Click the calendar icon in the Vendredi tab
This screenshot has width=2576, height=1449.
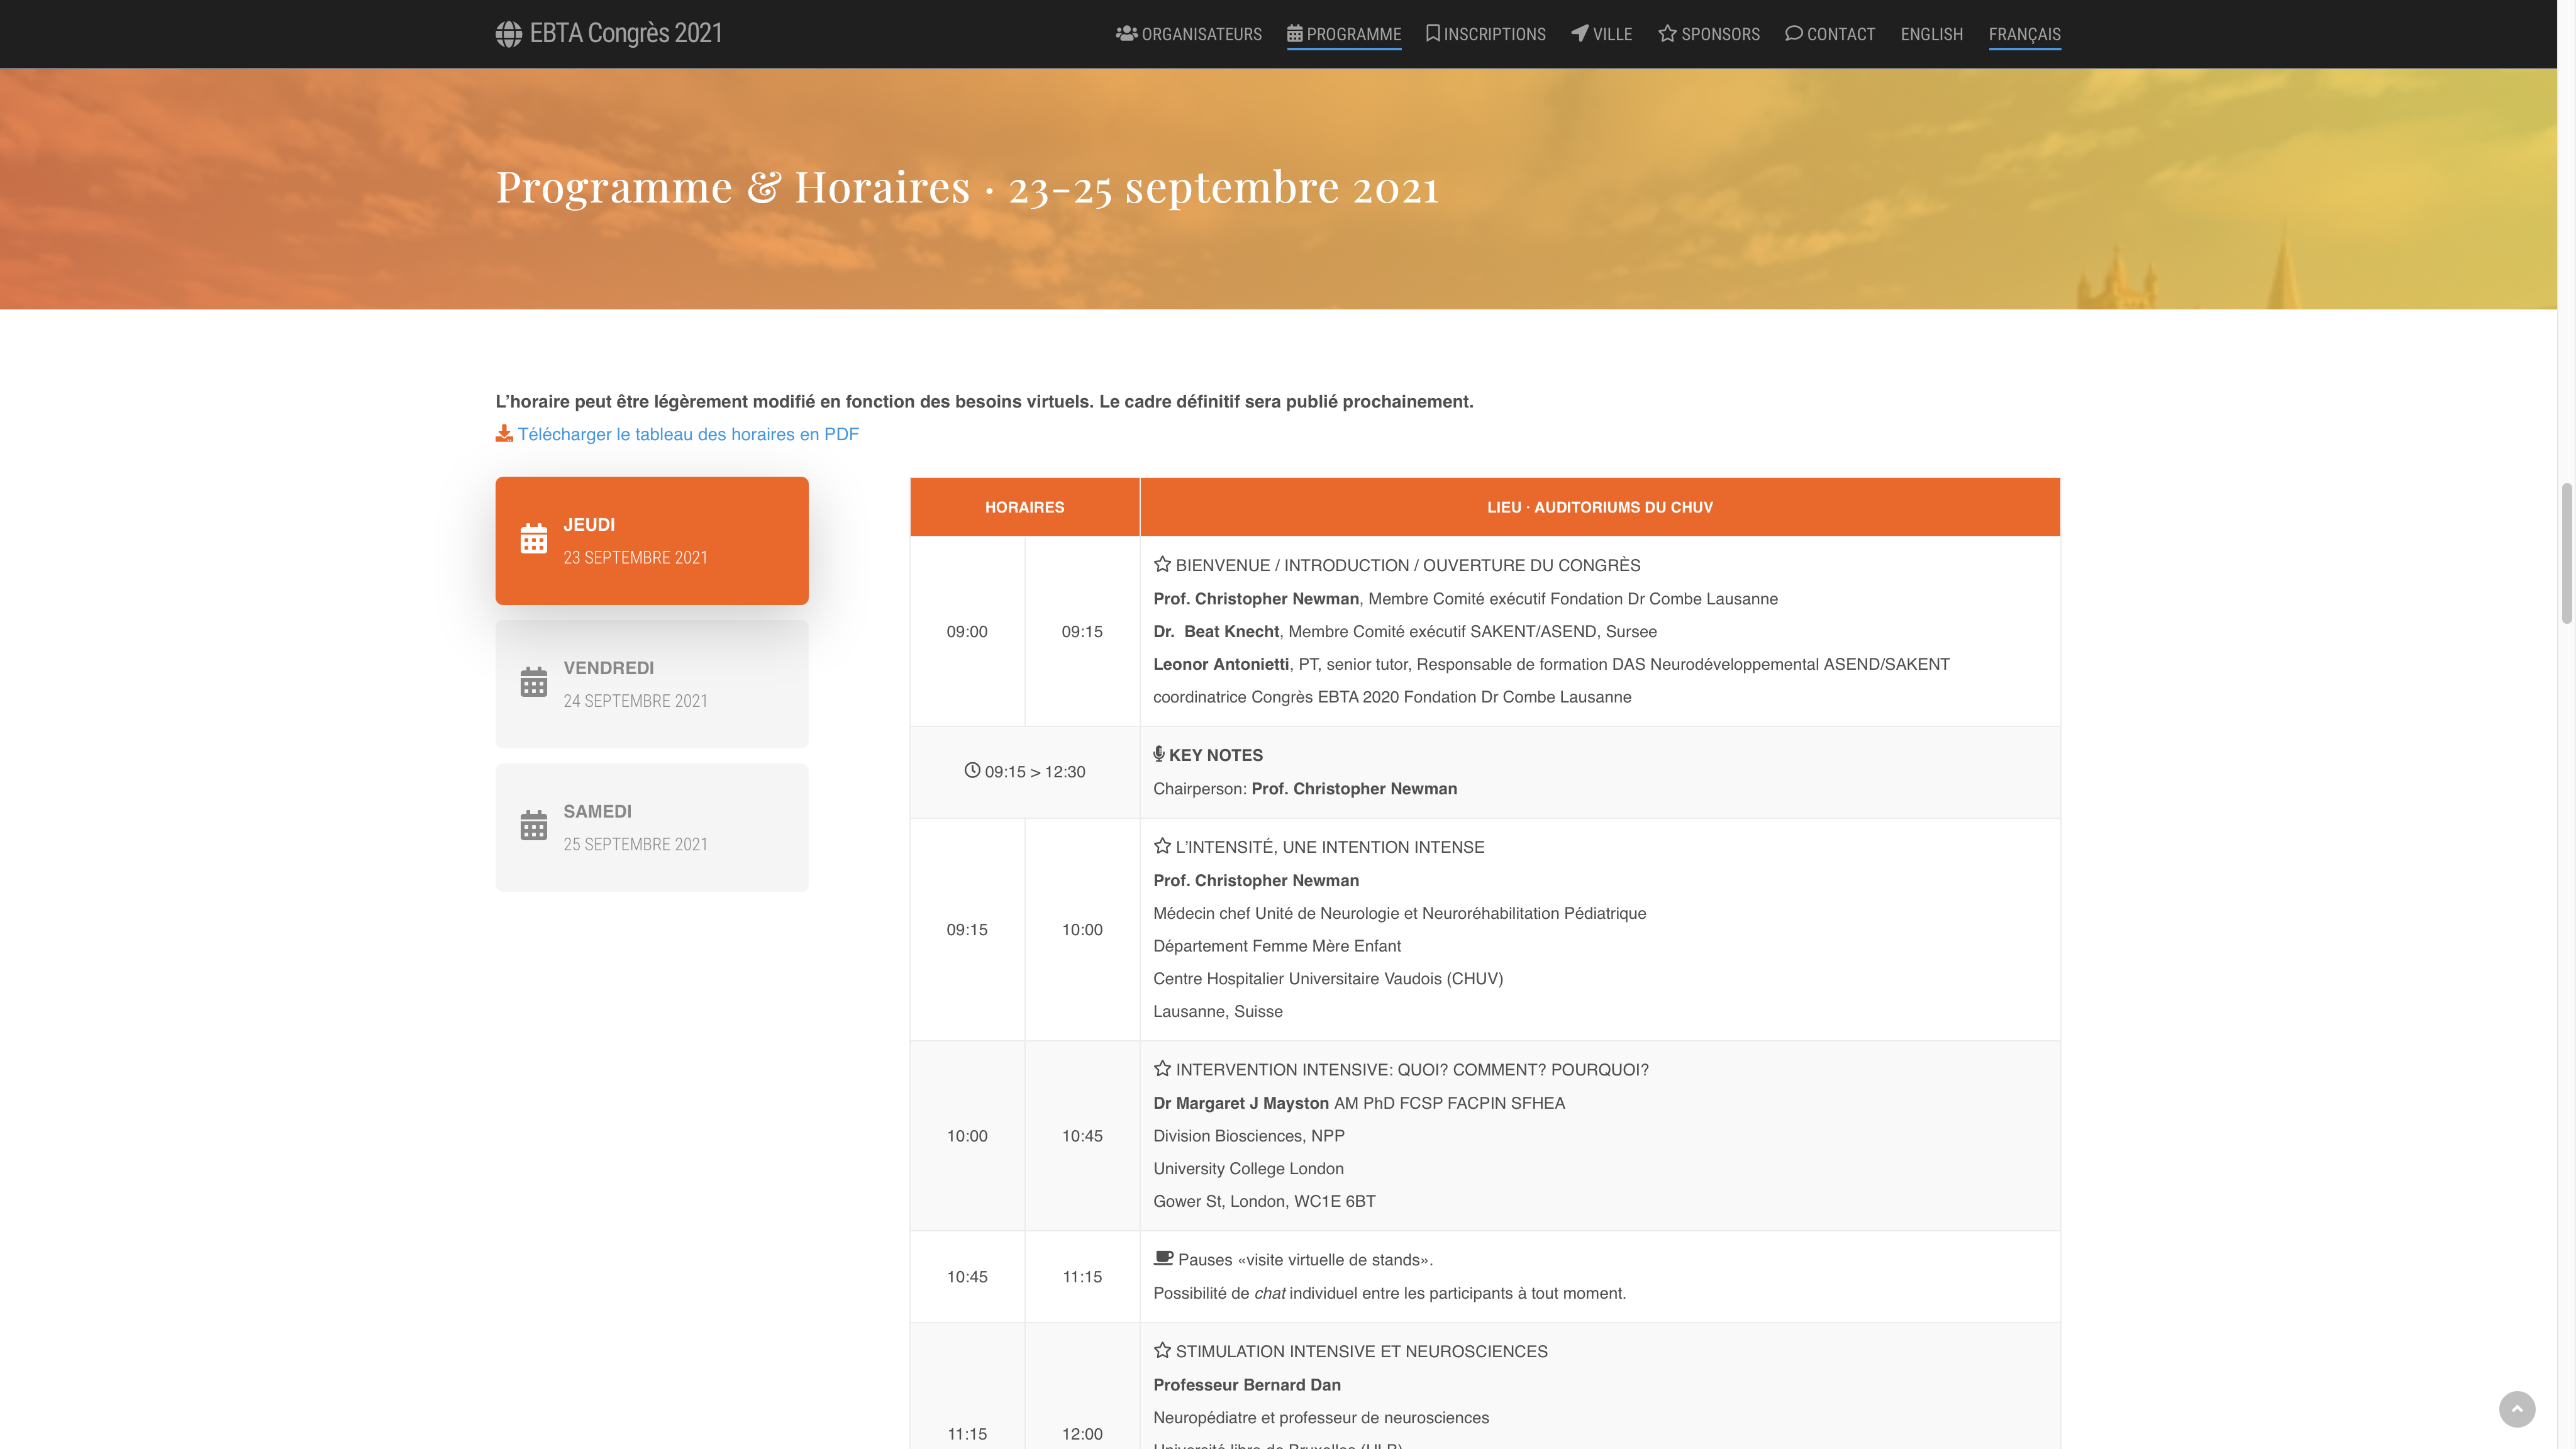pos(533,683)
